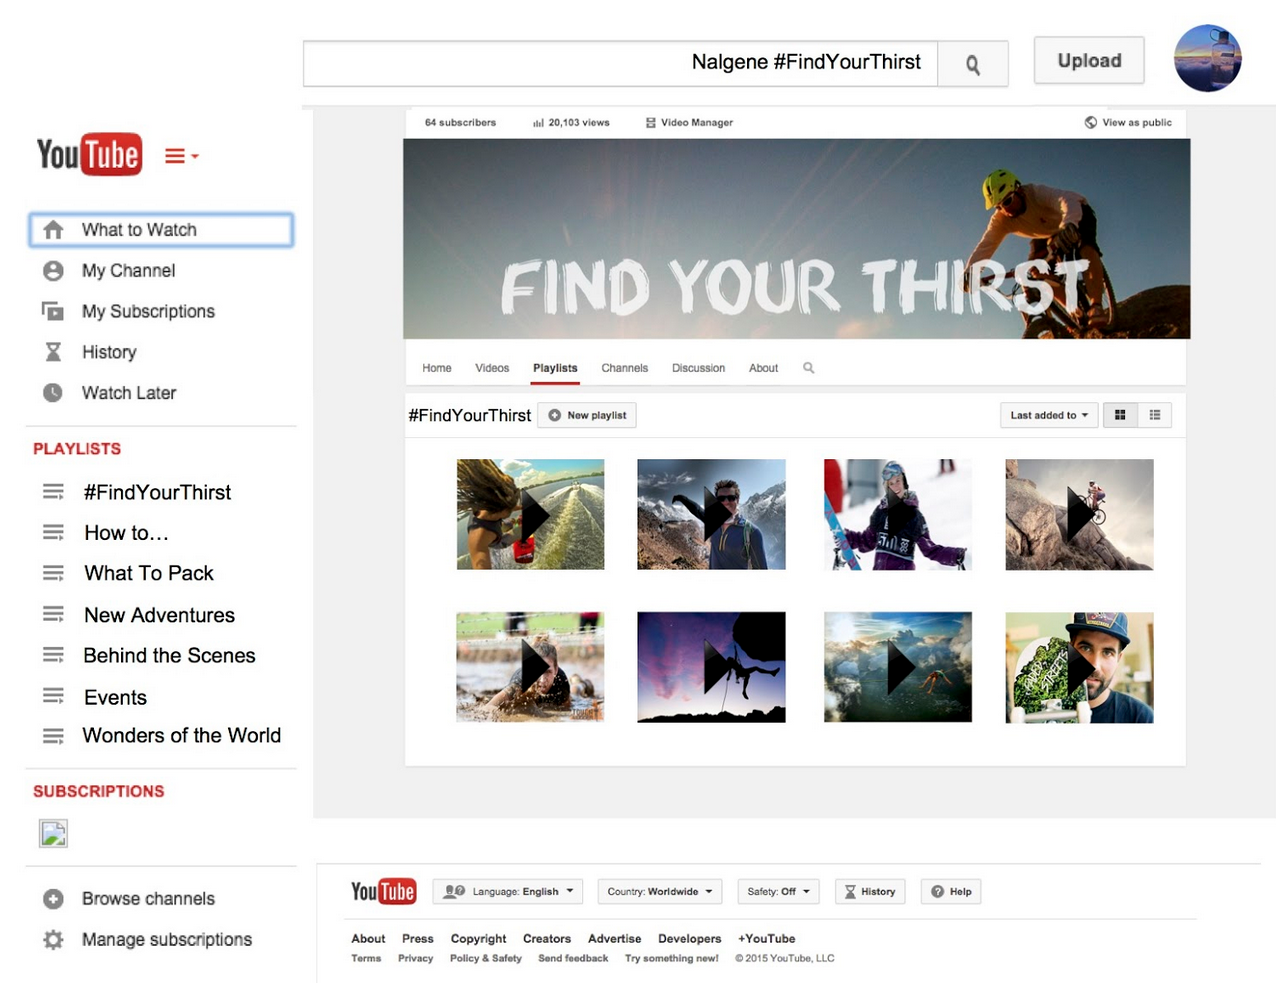Click the playlist icon beside New Adventures
Image resolution: width=1276 pixels, height=983 pixels.
click(53, 614)
